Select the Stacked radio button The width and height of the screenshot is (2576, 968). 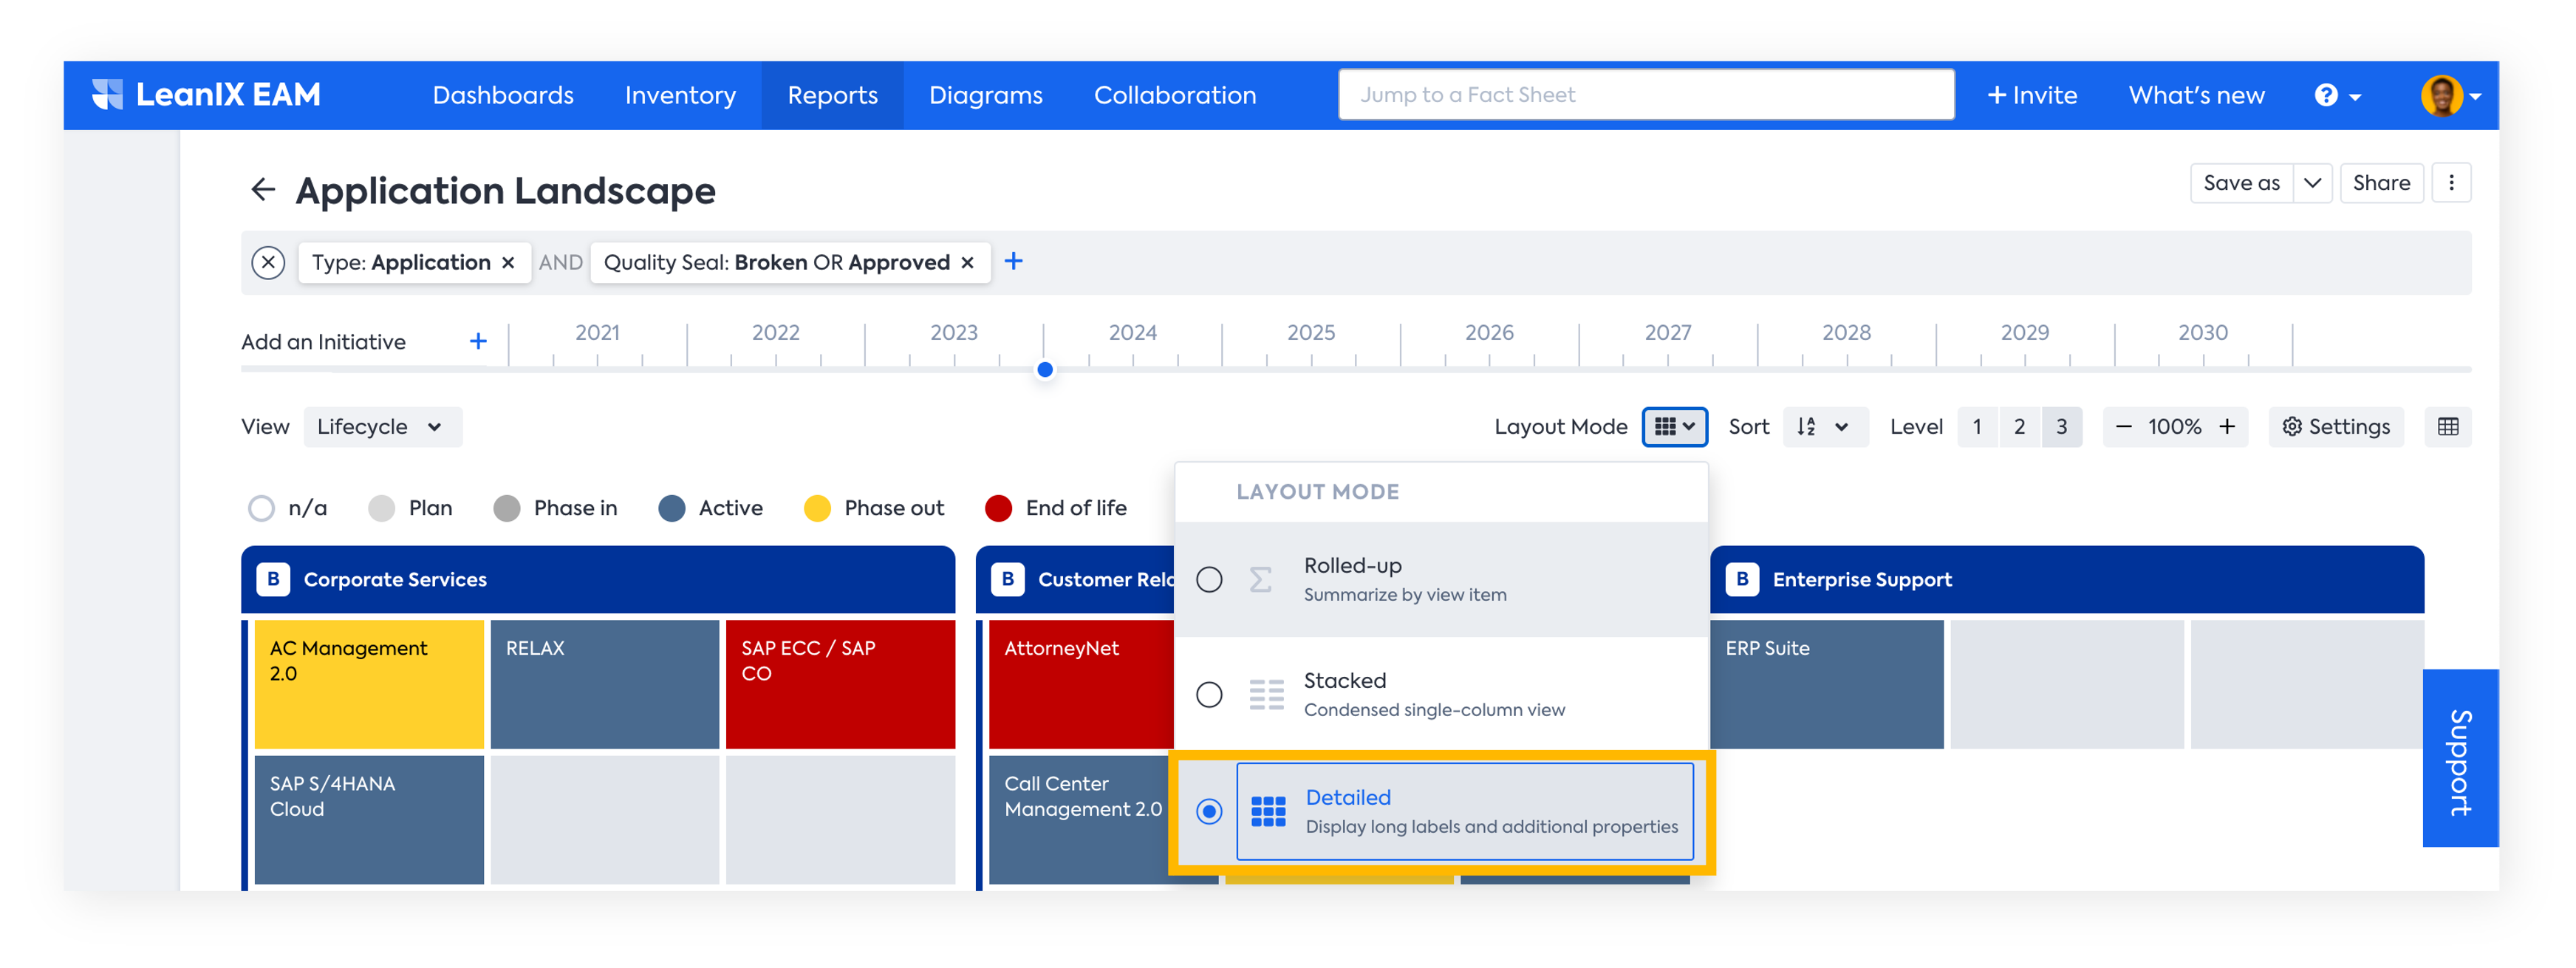point(1209,694)
